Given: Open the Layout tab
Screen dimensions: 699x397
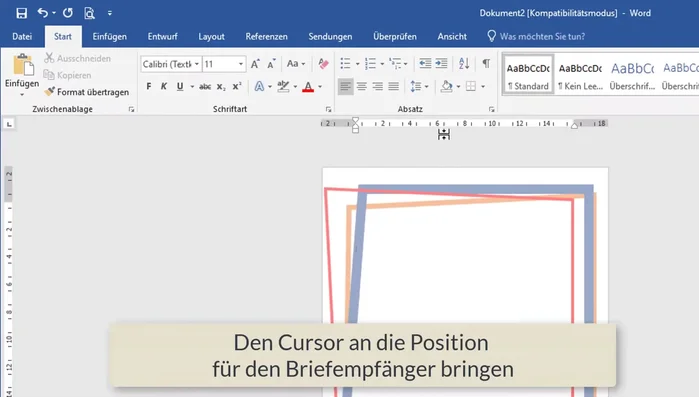Looking at the screenshot, I should coord(211,37).
